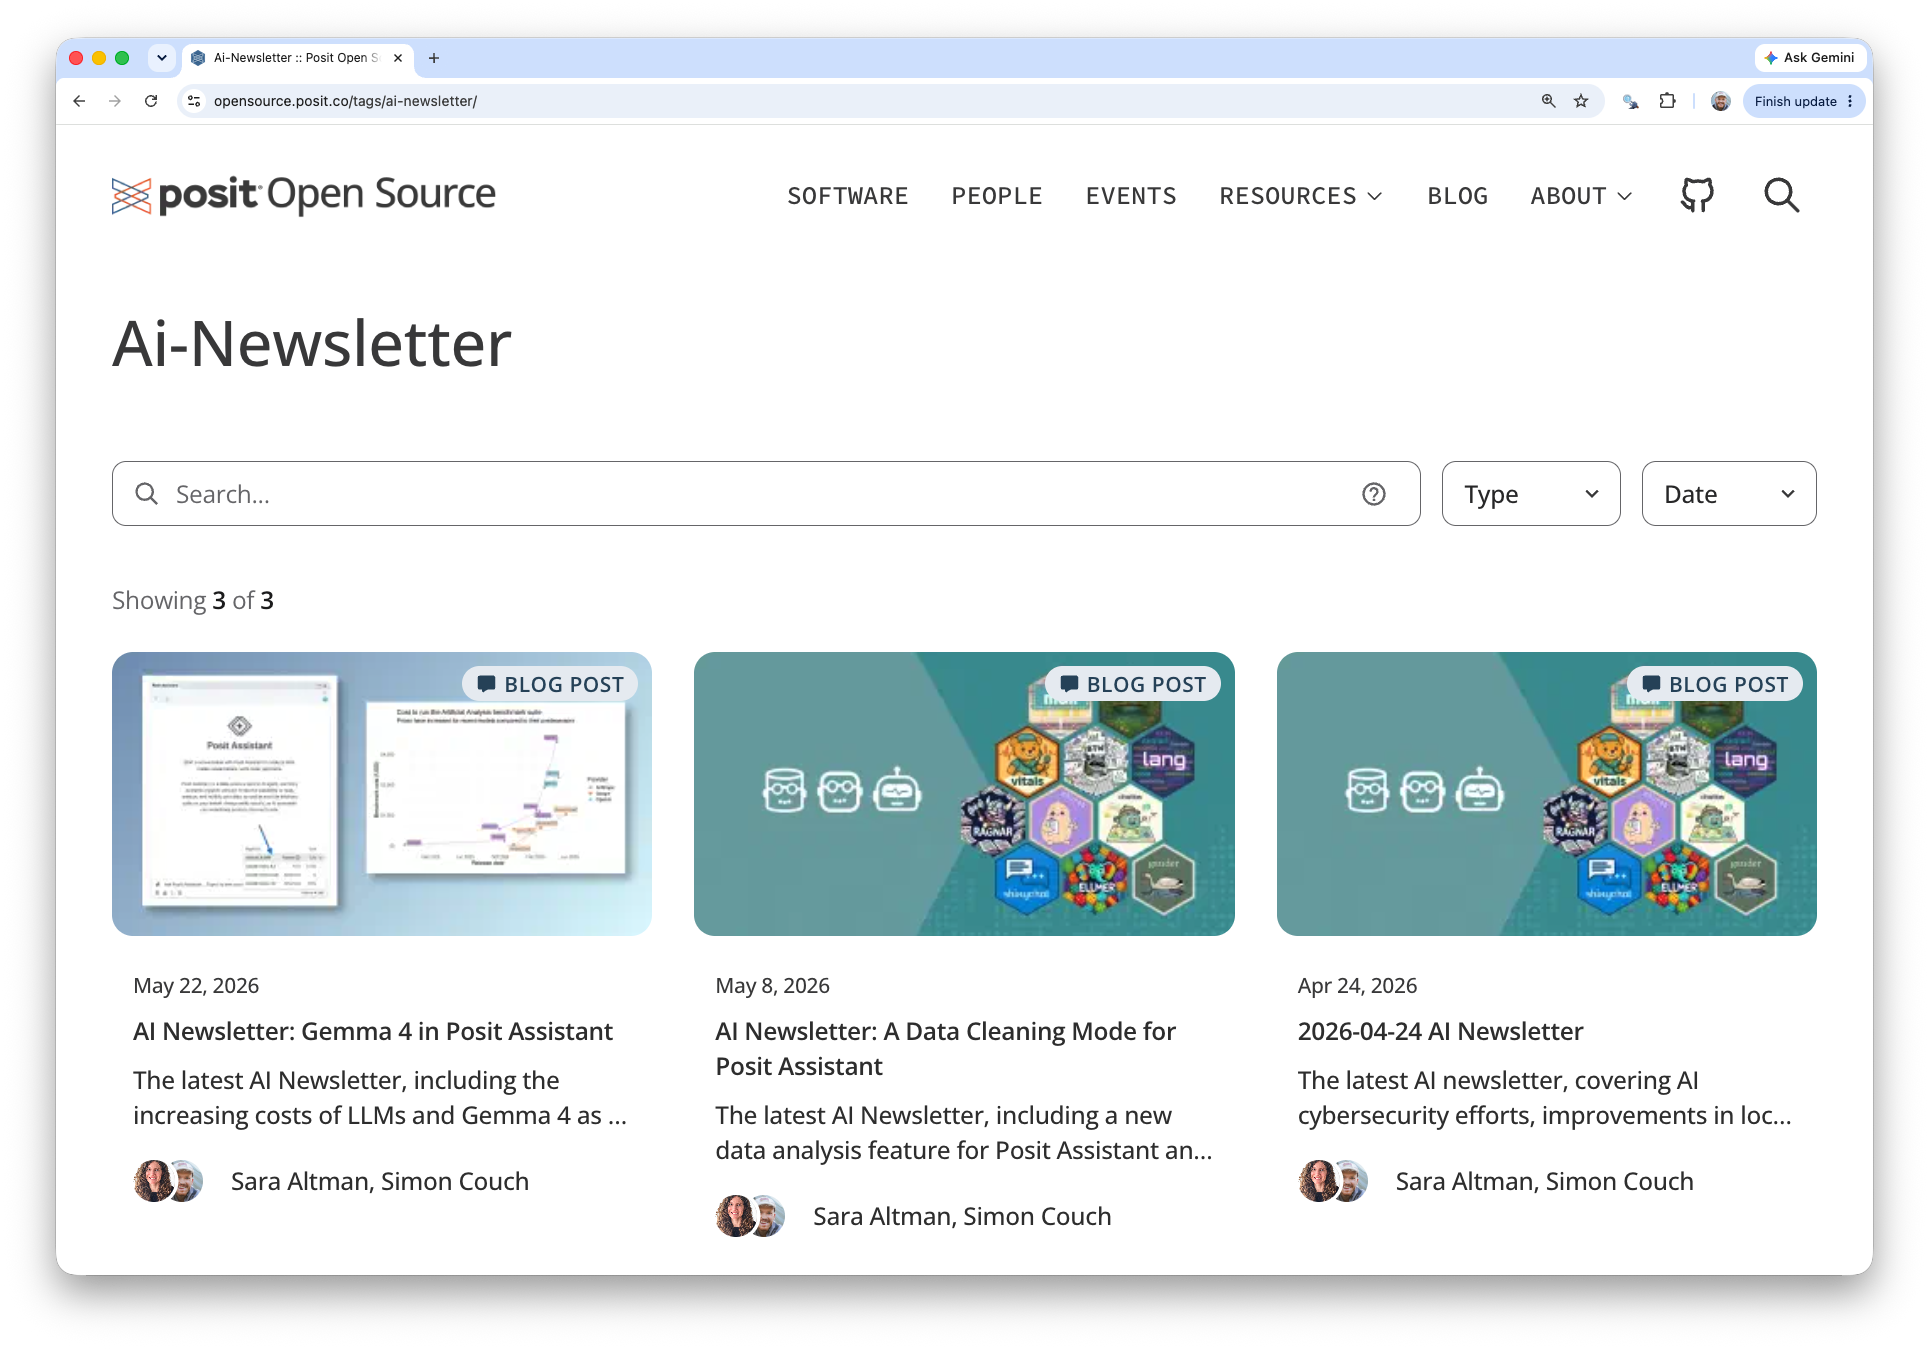Open the browser zoom magnifier icon
Image resolution: width=1929 pixels, height=1349 pixels.
click(x=1549, y=101)
